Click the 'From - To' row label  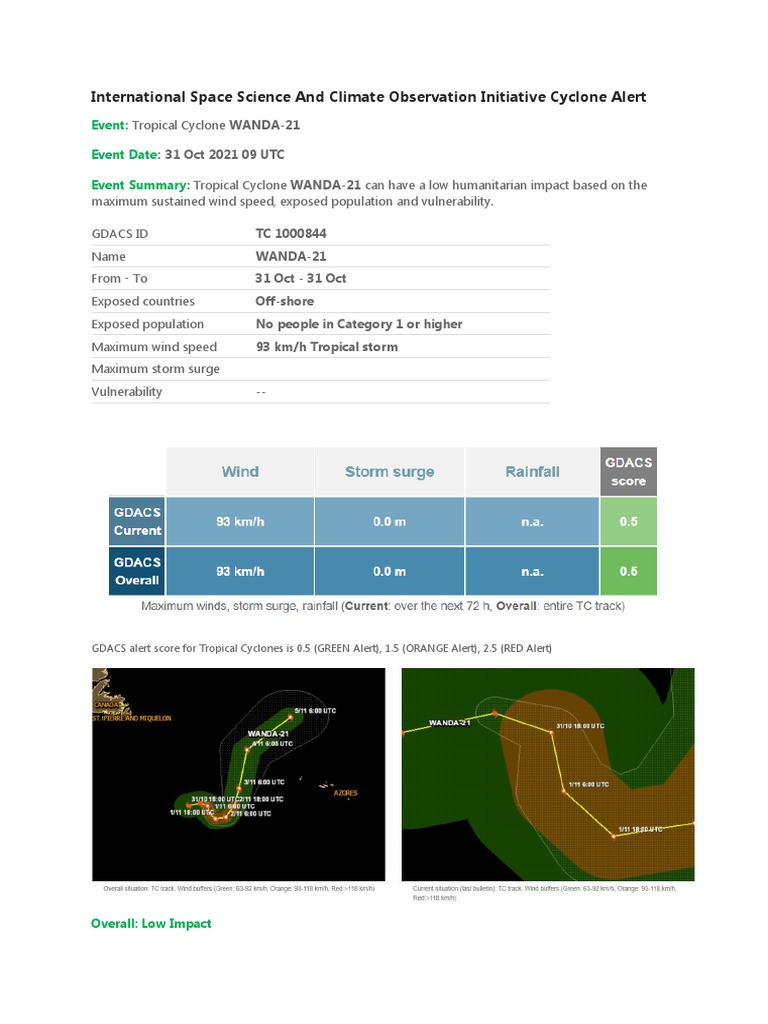pos(120,278)
